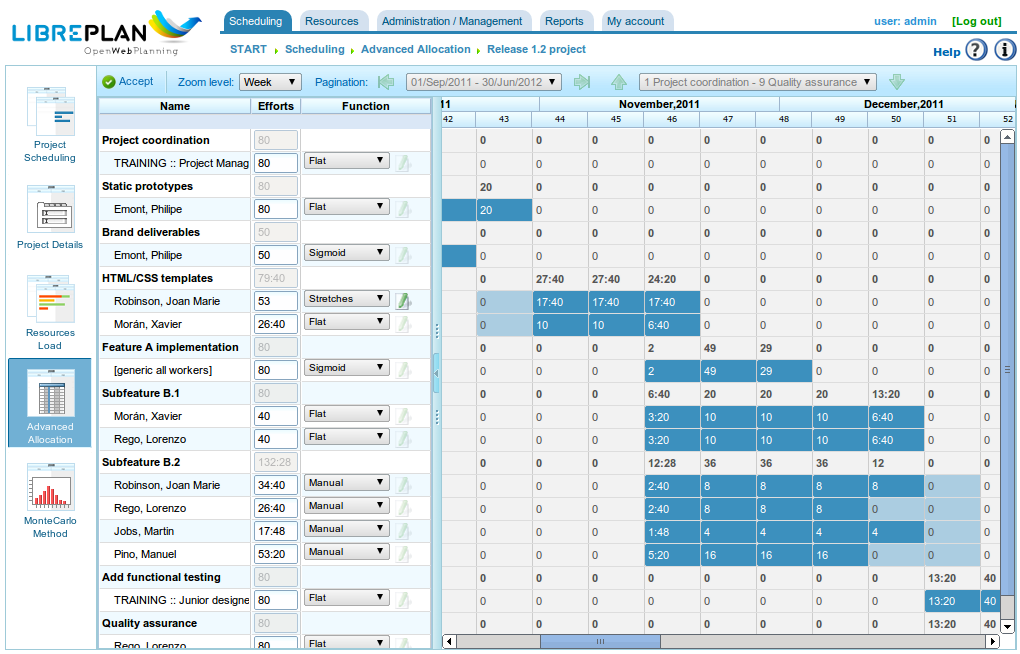The width and height of the screenshot is (1020, 654).
Task: Click the green down arrow for tasks
Action: (897, 82)
